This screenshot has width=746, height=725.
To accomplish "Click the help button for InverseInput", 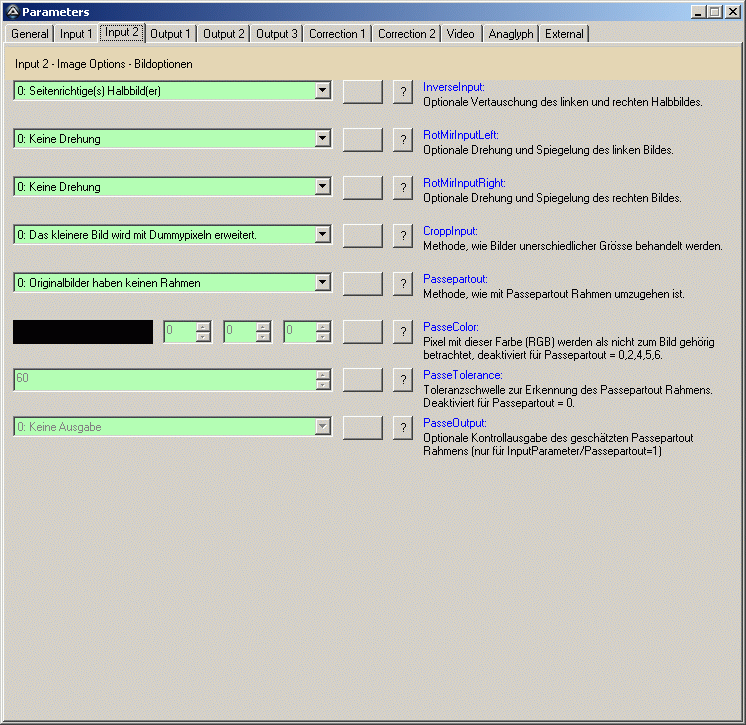I will [402, 92].
